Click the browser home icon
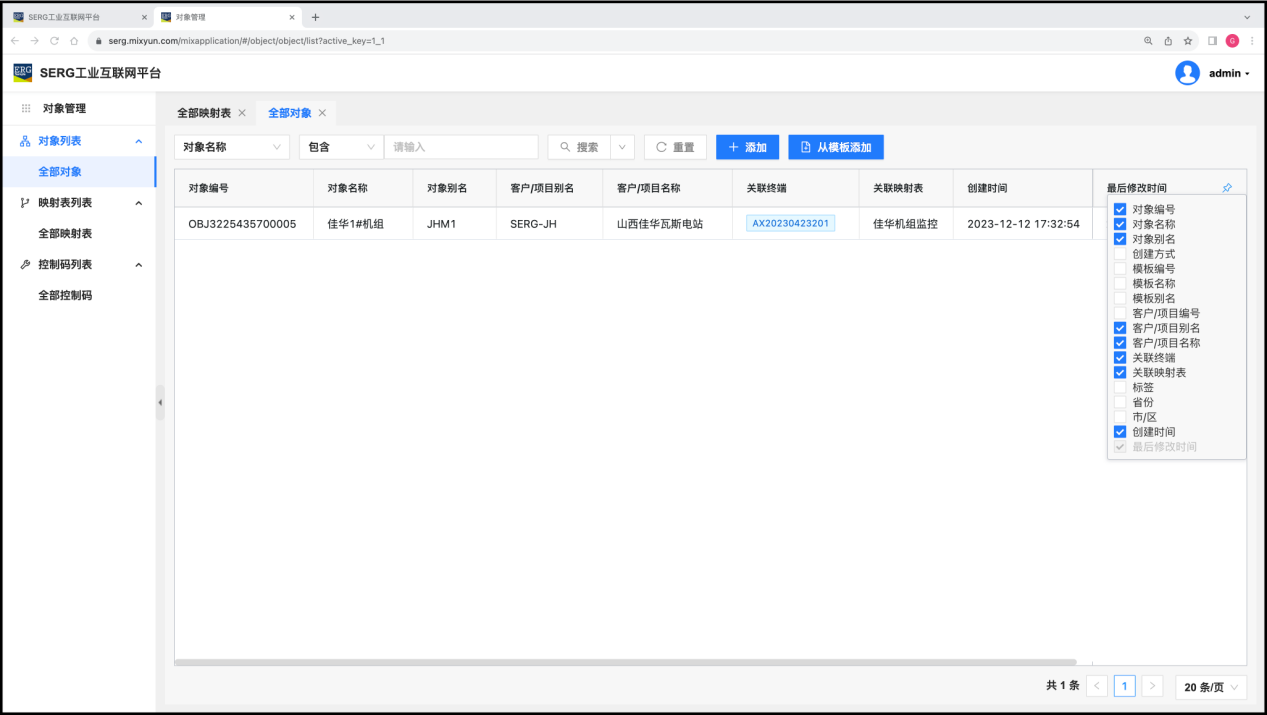This screenshot has height=715, width=1267. [74, 41]
